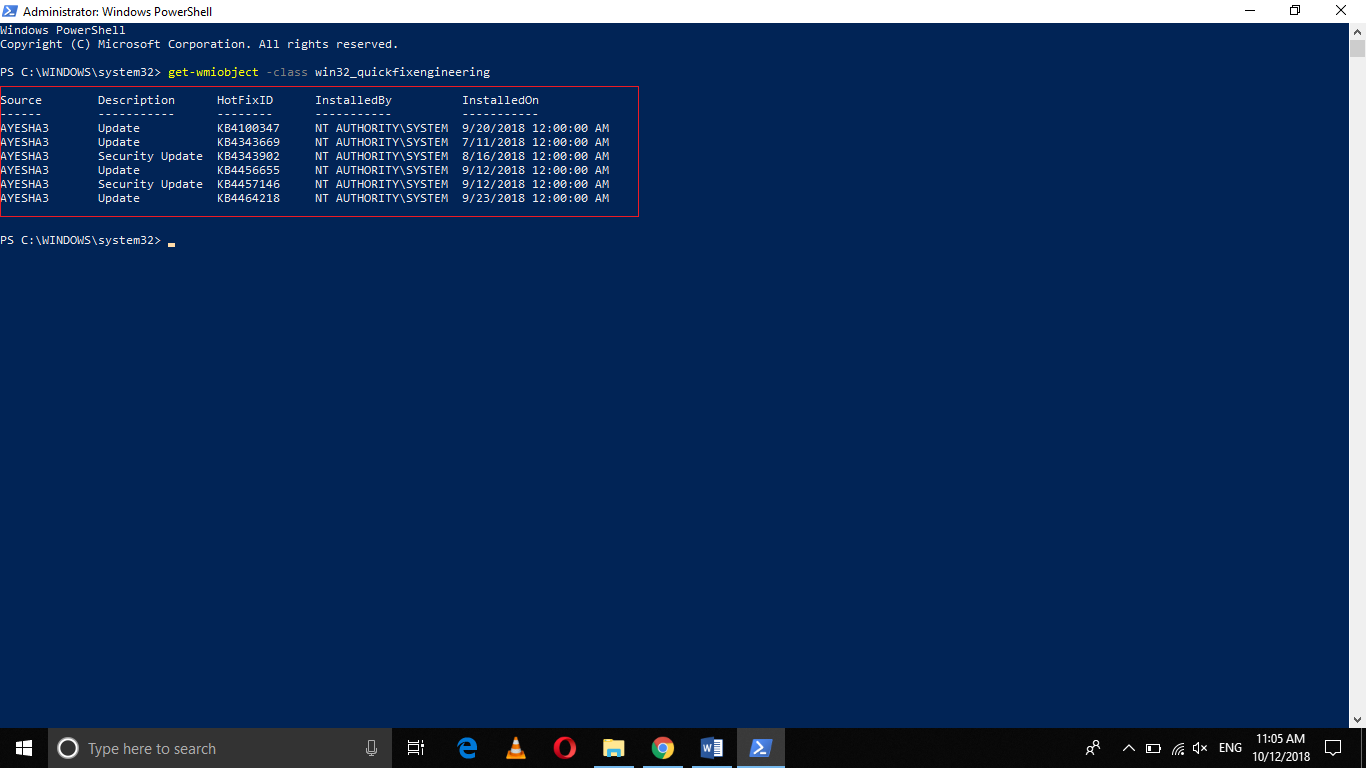The height and width of the screenshot is (768, 1366).
Task: Open the Windows Start menu
Action: (24, 748)
